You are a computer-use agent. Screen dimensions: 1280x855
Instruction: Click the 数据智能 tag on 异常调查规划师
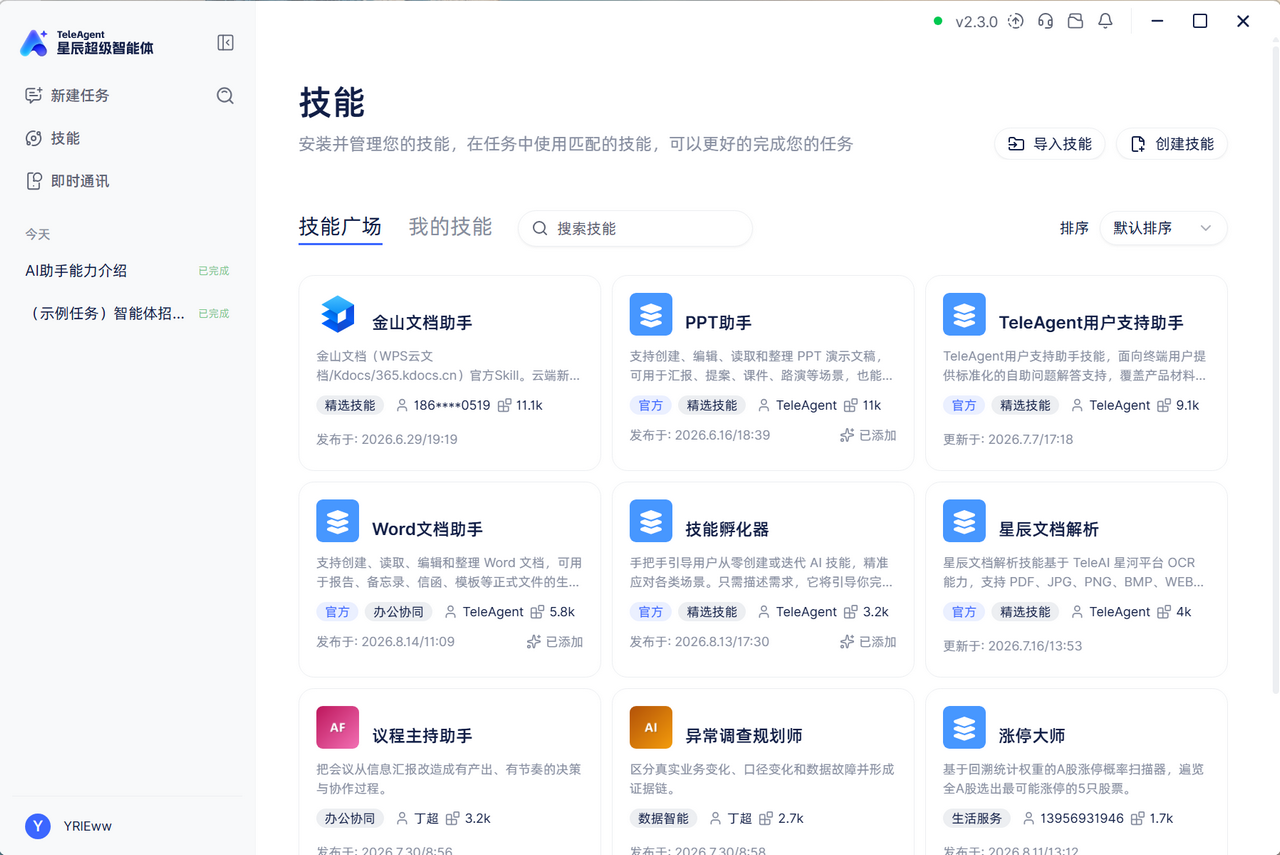[x=664, y=818]
